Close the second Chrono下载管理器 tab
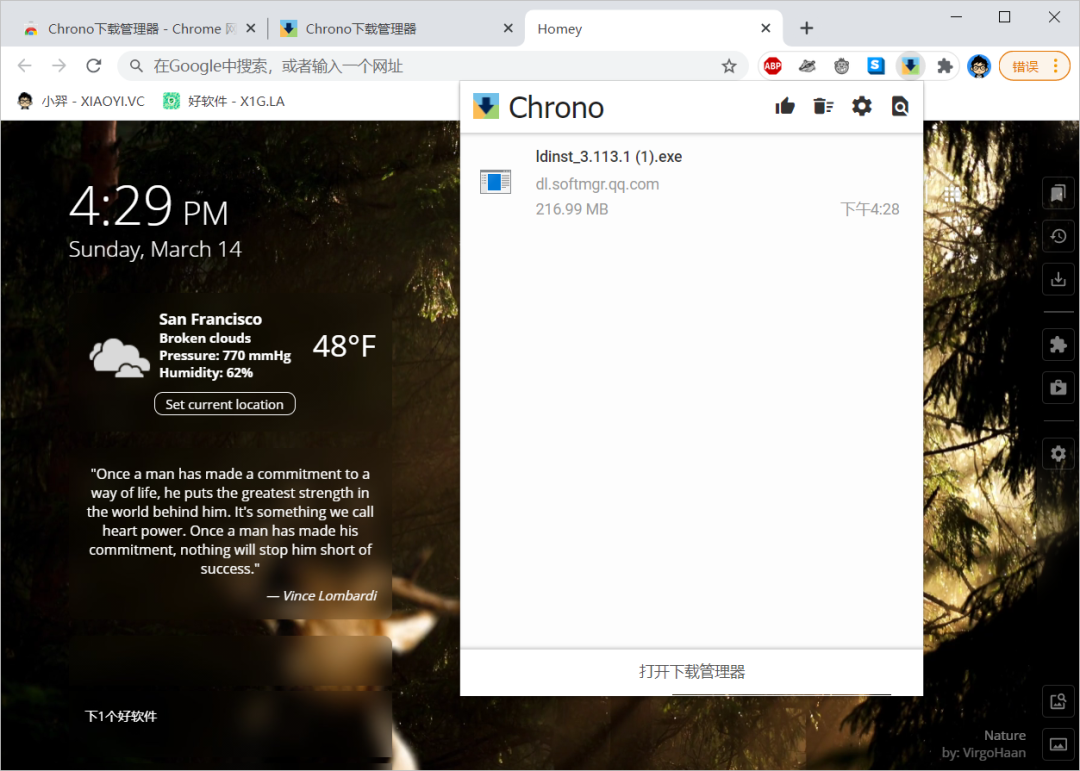 [x=508, y=29]
